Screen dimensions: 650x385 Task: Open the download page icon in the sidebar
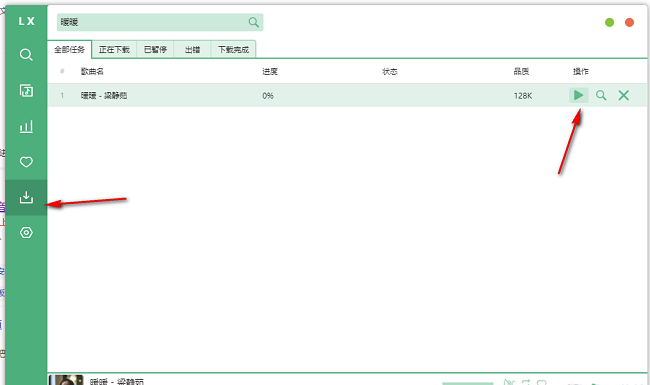[26, 197]
